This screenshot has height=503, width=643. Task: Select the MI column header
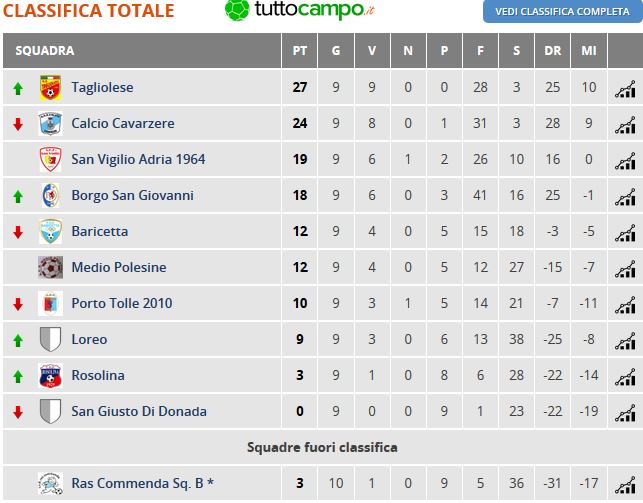click(588, 50)
